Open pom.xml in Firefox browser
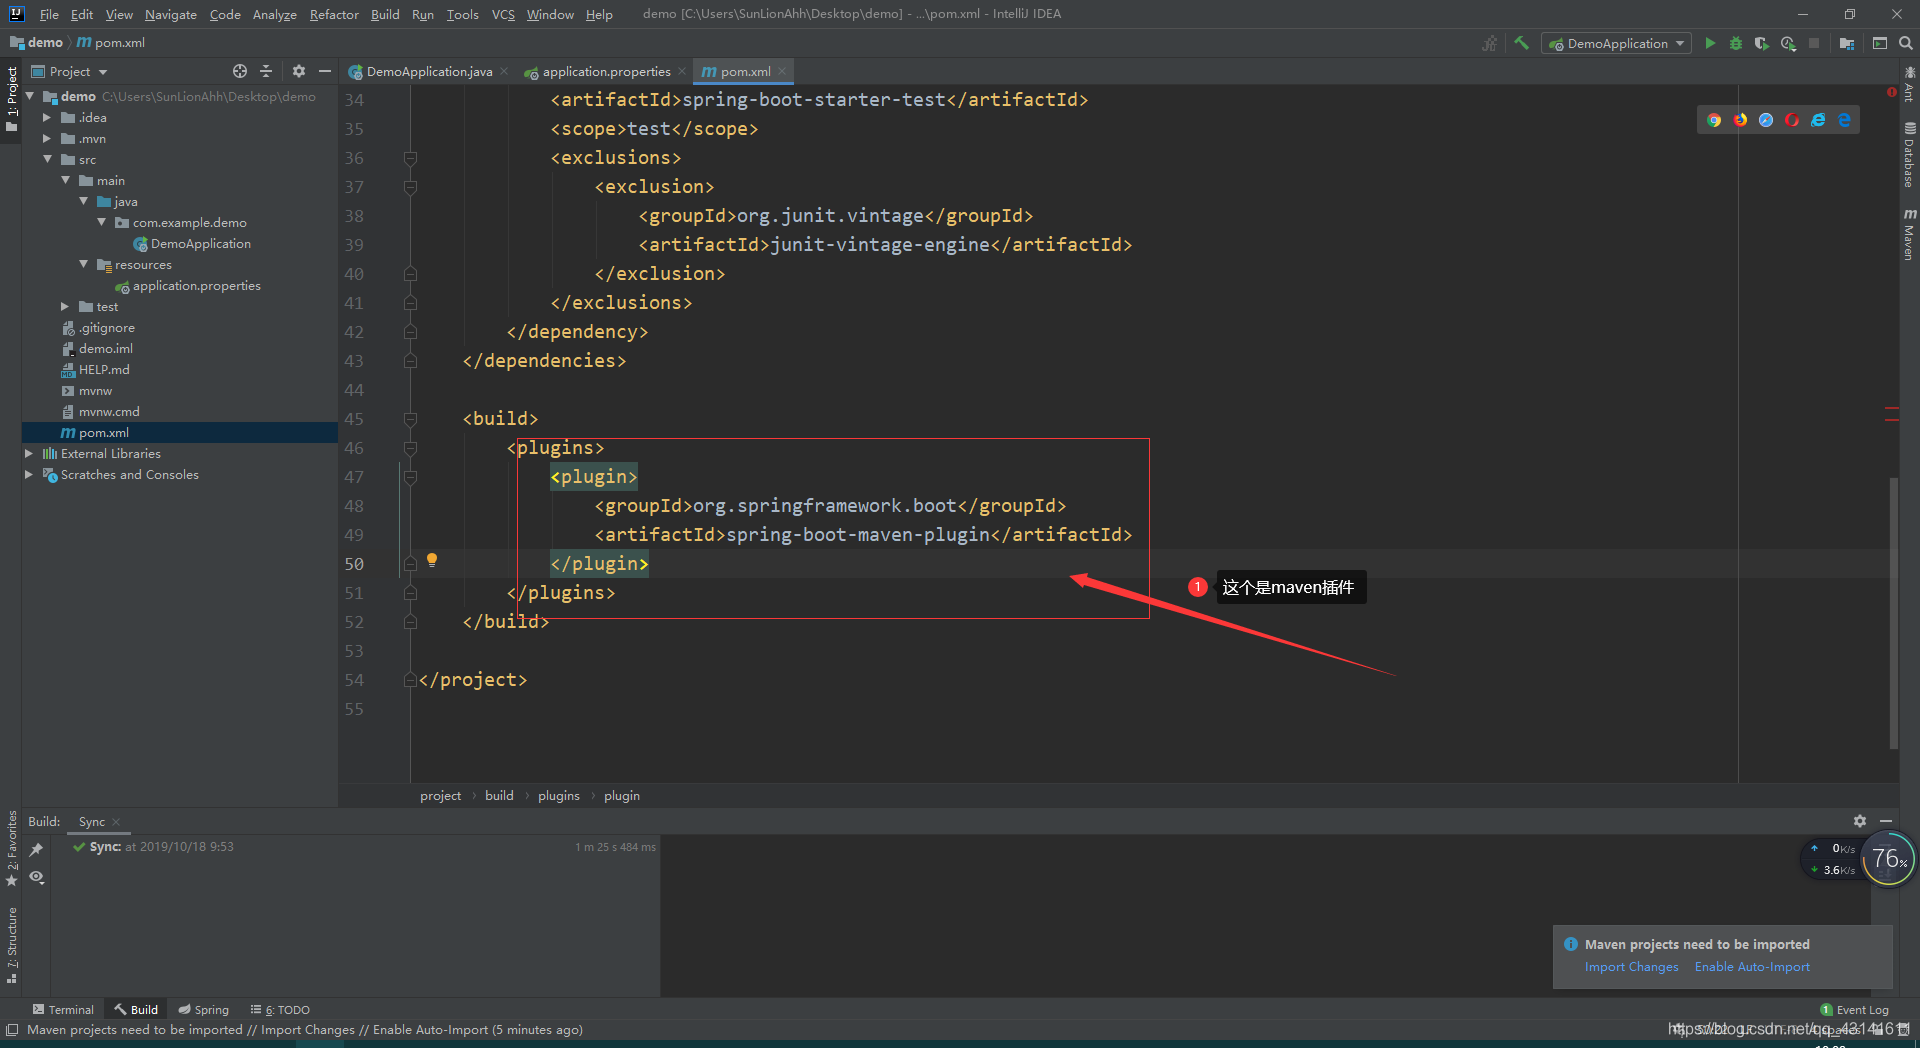The image size is (1920, 1048). (x=1740, y=120)
